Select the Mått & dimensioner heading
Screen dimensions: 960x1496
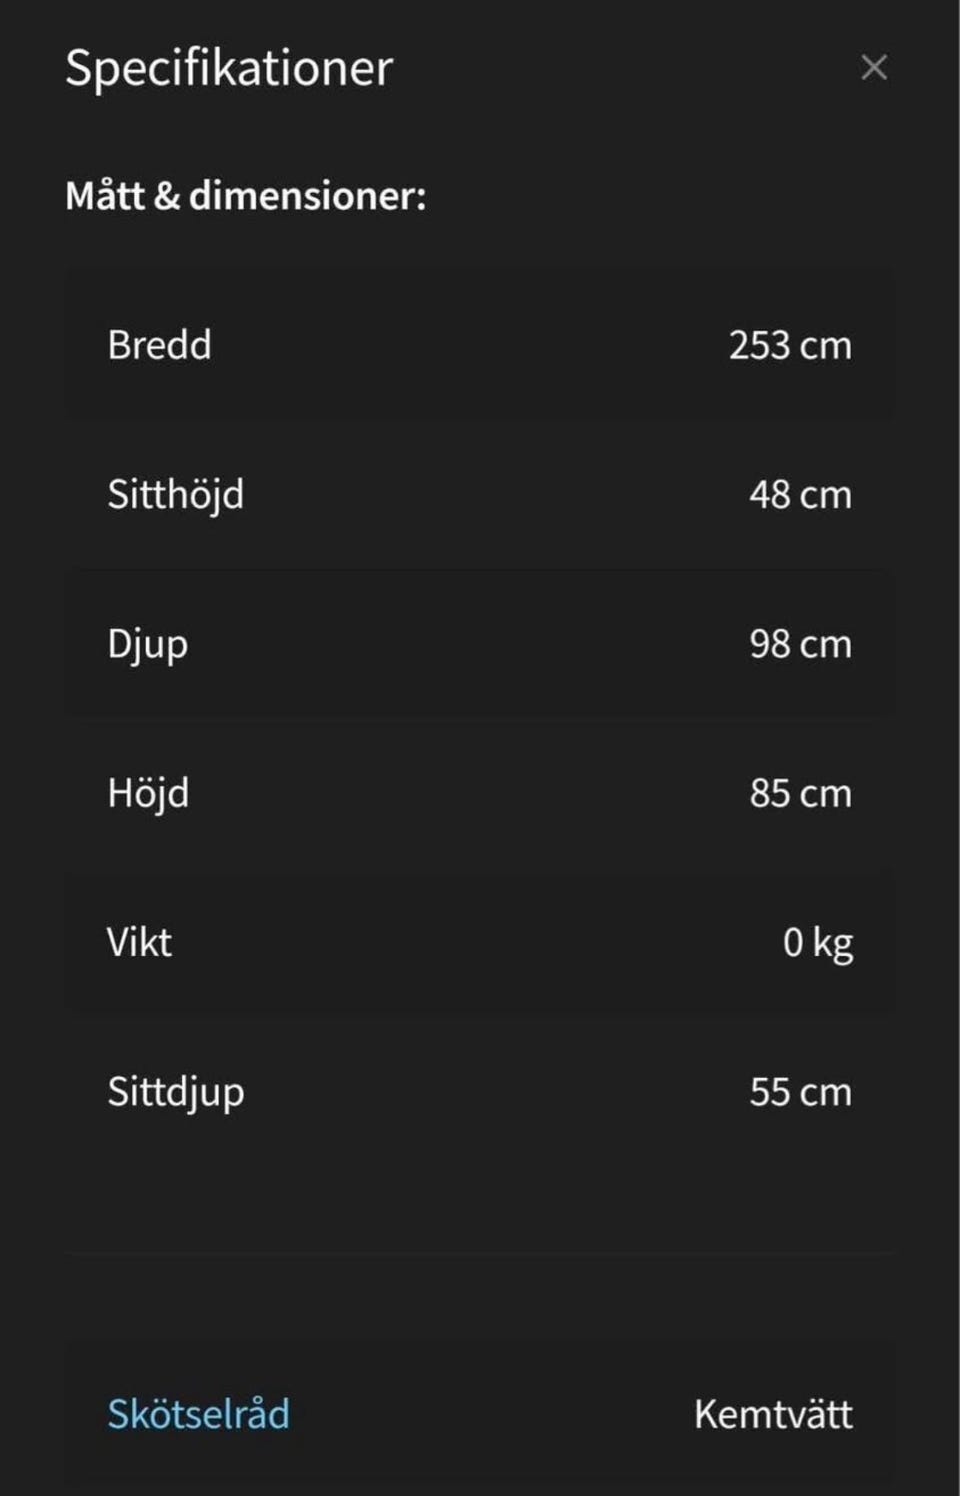(245, 195)
